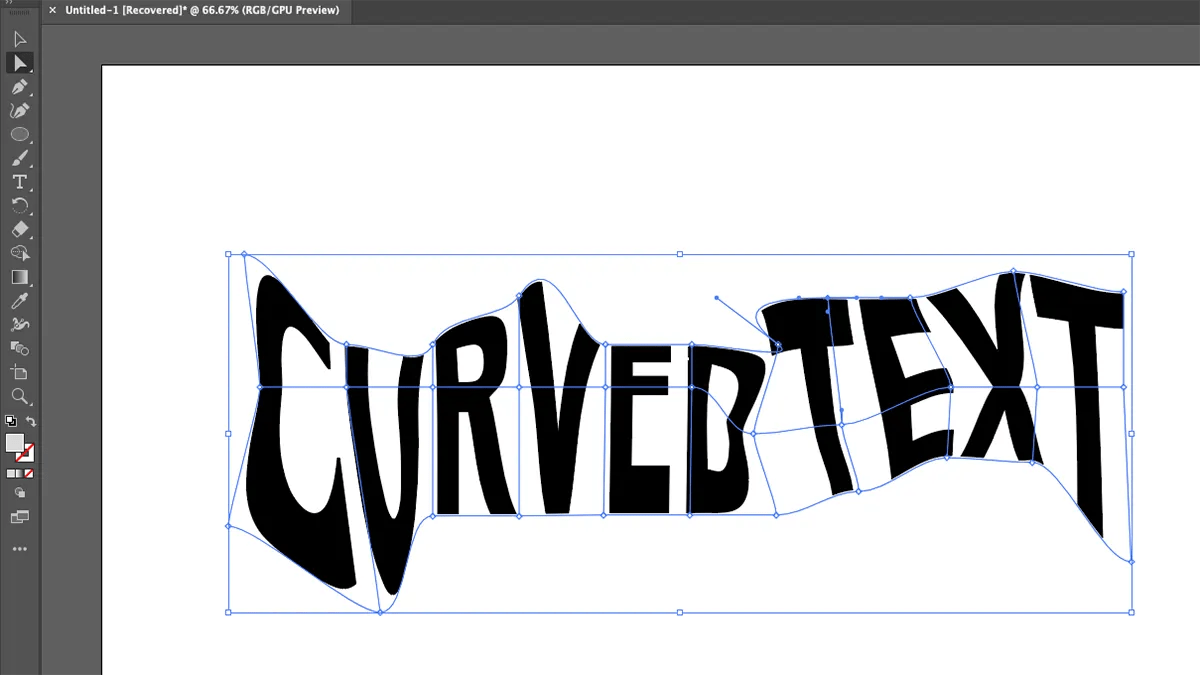
Task: Activate the Pen tool
Action: [x=20, y=86]
